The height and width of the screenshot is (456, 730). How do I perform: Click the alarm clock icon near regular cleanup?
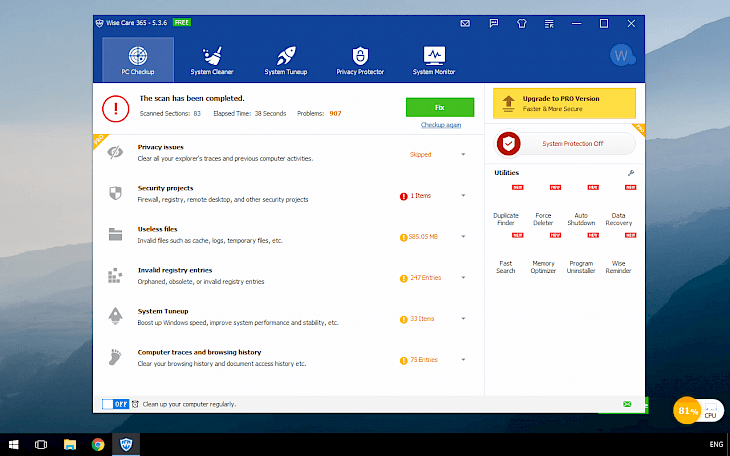tap(135, 404)
